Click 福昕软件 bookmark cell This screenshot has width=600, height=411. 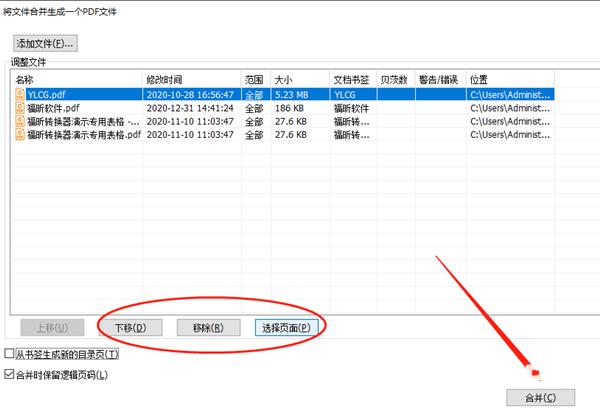[351, 108]
